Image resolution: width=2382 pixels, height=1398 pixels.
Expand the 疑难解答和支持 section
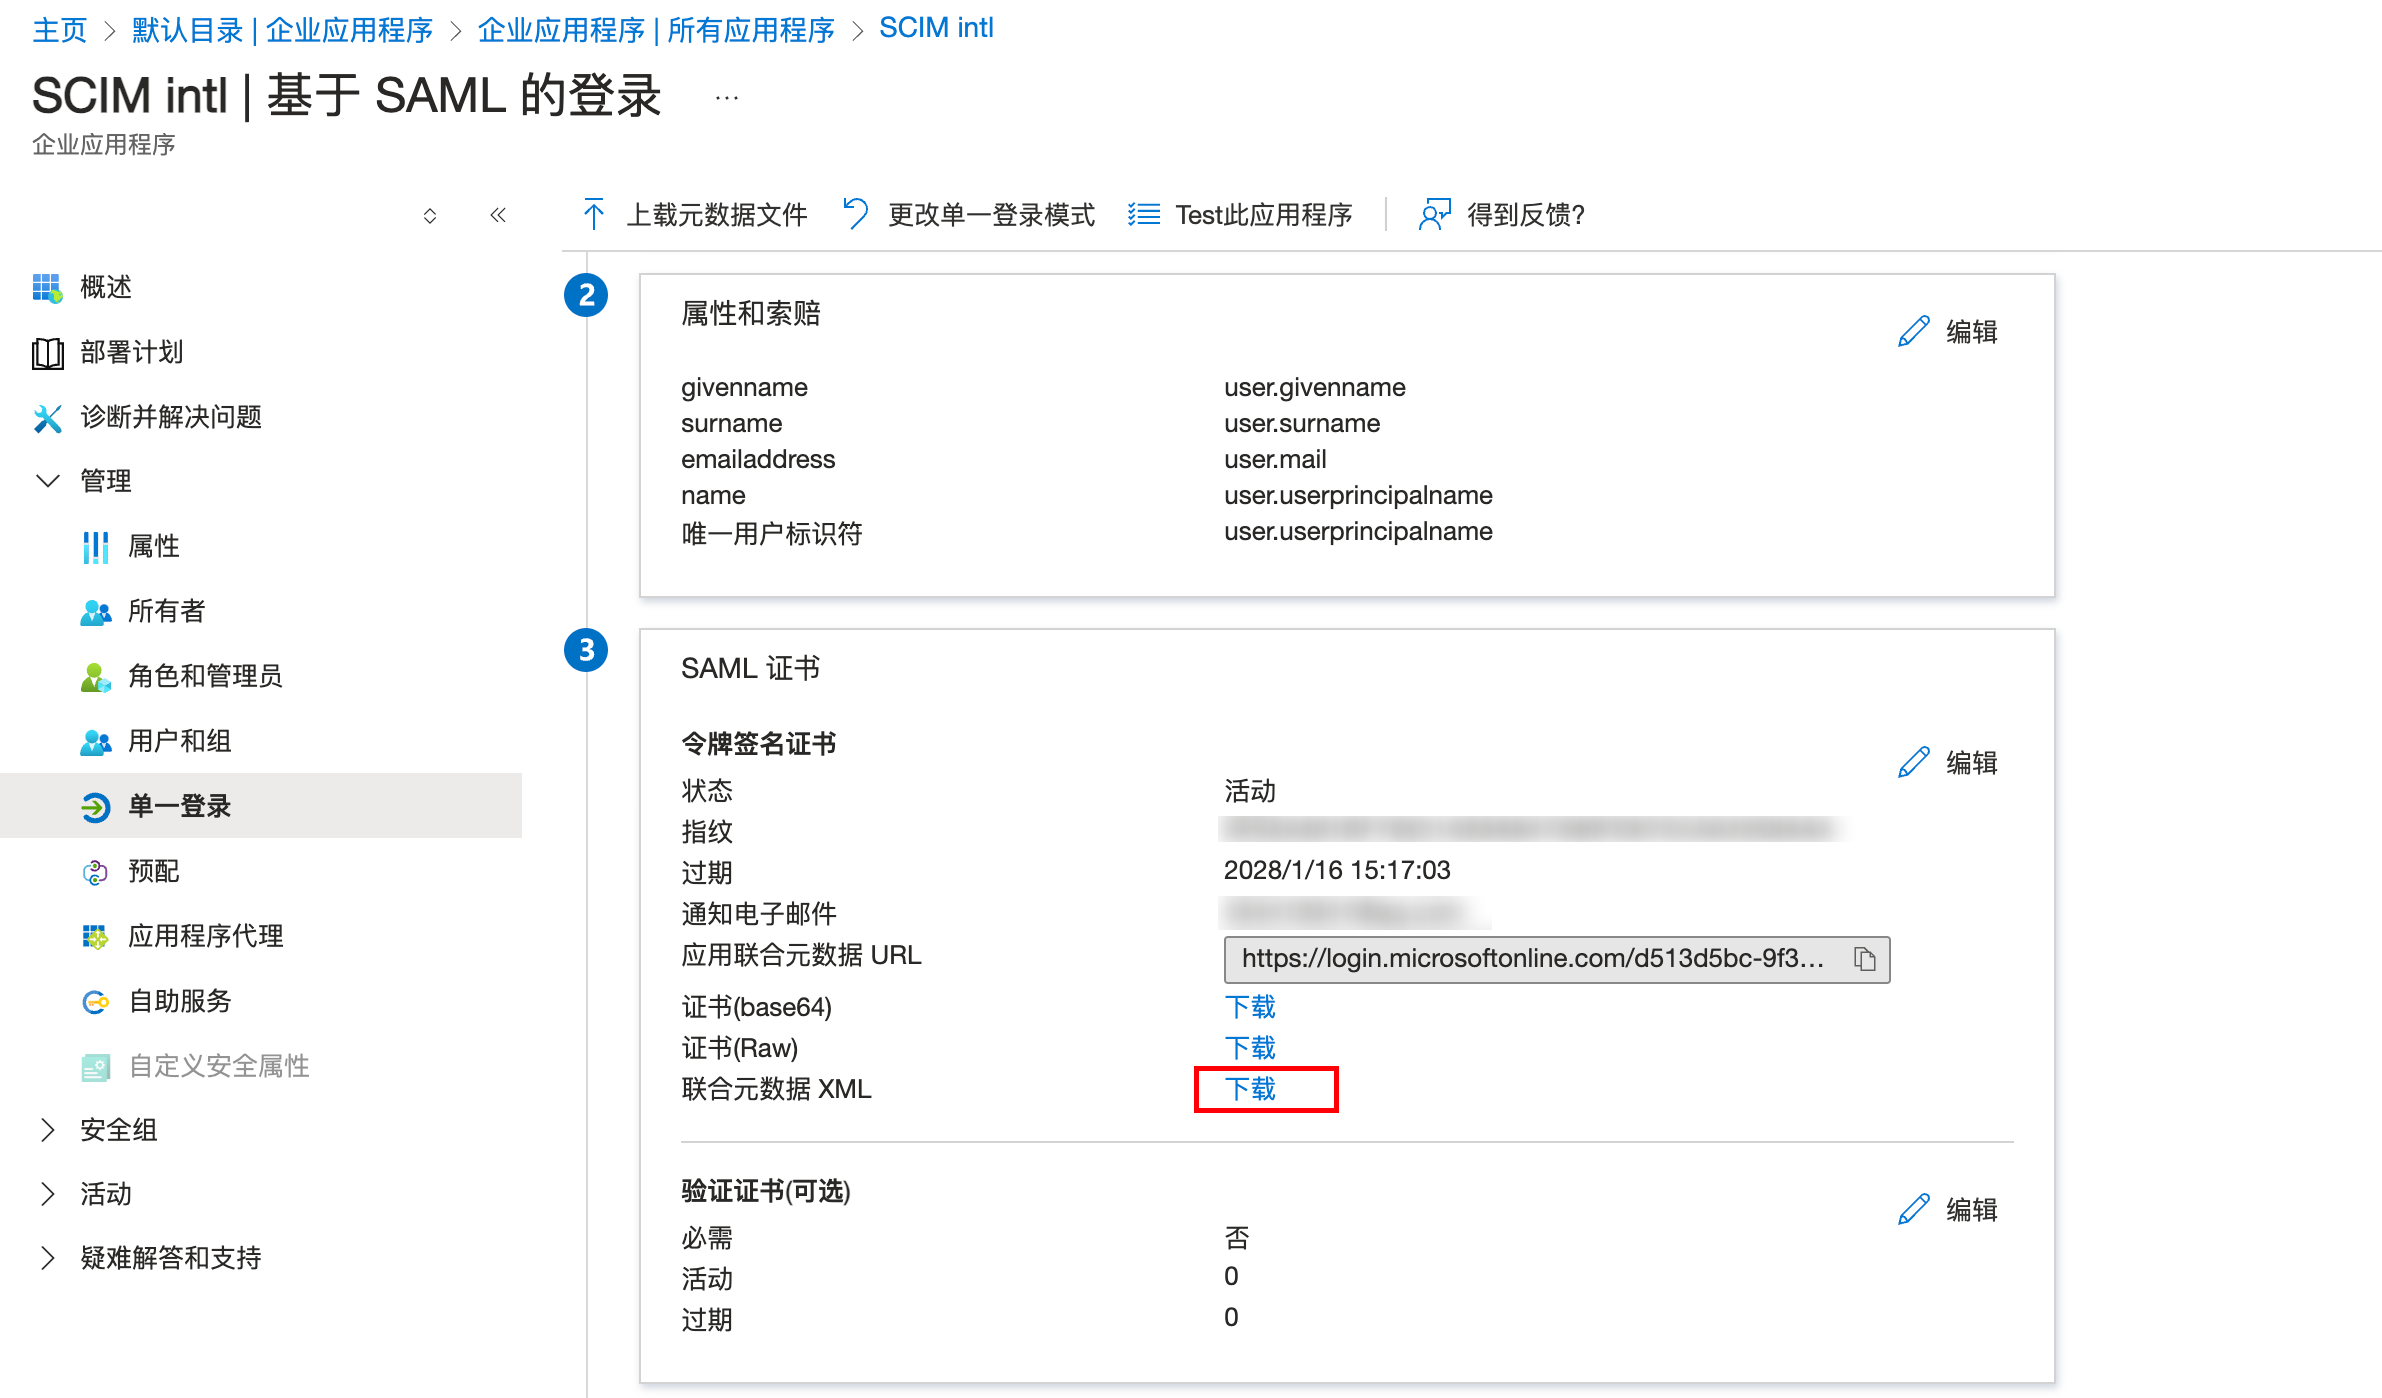point(47,1258)
